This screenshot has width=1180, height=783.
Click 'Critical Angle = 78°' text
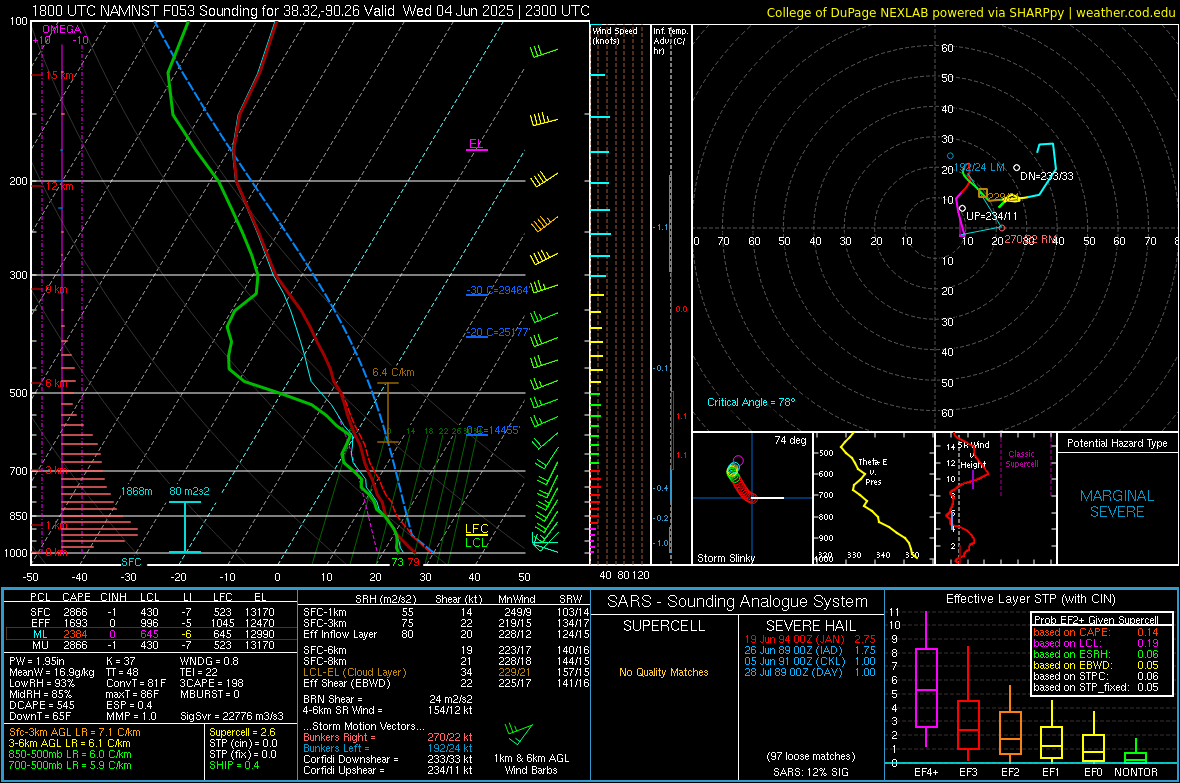tap(751, 402)
